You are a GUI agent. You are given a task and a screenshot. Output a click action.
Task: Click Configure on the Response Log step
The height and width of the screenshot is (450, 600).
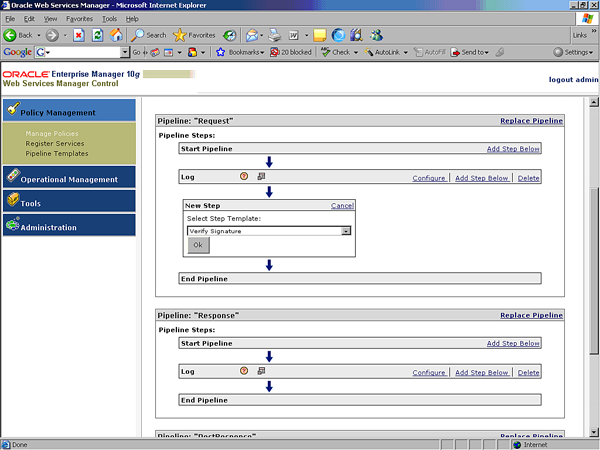429,372
